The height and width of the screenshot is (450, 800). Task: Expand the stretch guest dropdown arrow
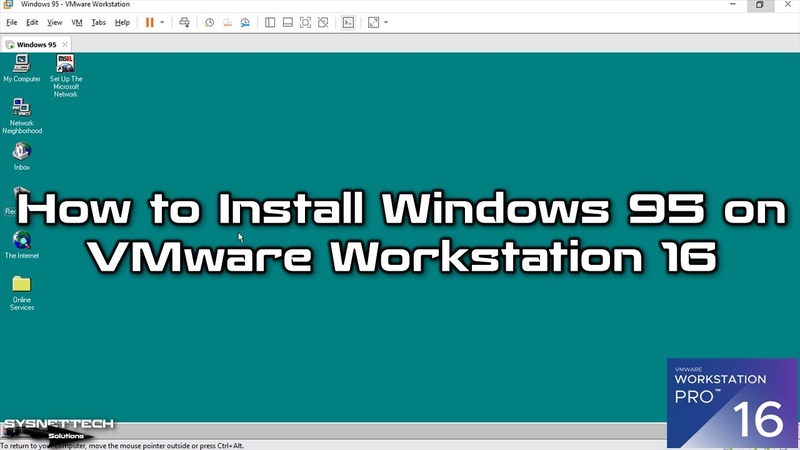click(386, 22)
